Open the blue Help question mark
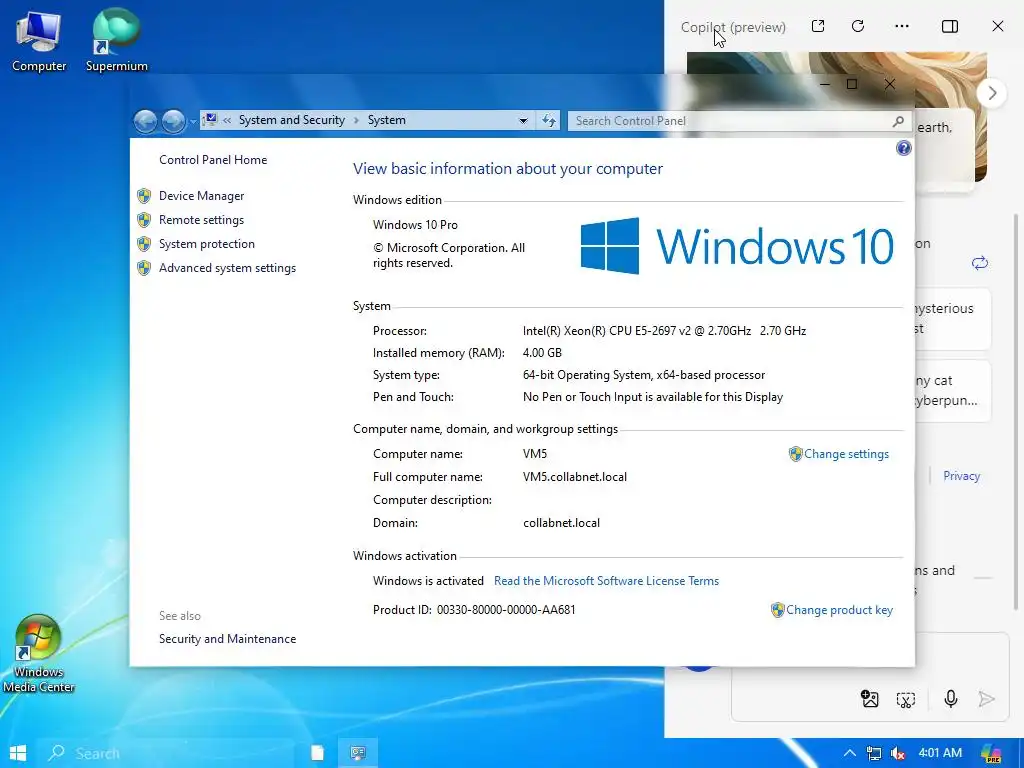The width and height of the screenshot is (1024, 768). tap(903, 148)
